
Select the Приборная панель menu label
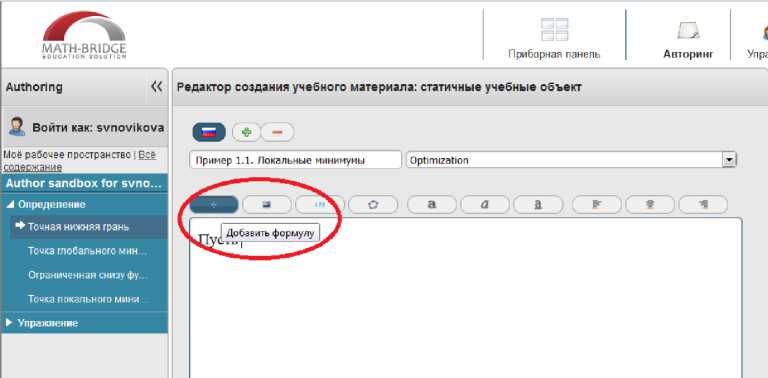pos(554,54)
